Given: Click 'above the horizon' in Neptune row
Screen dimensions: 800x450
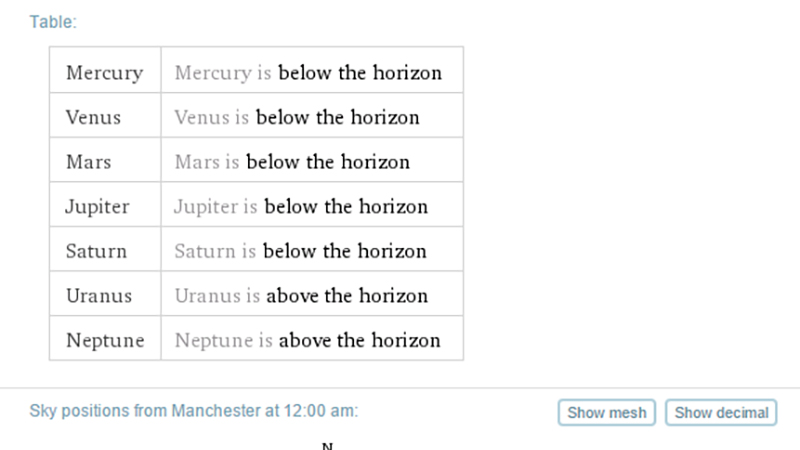Looking at the screenshot, I should [360, 340].
